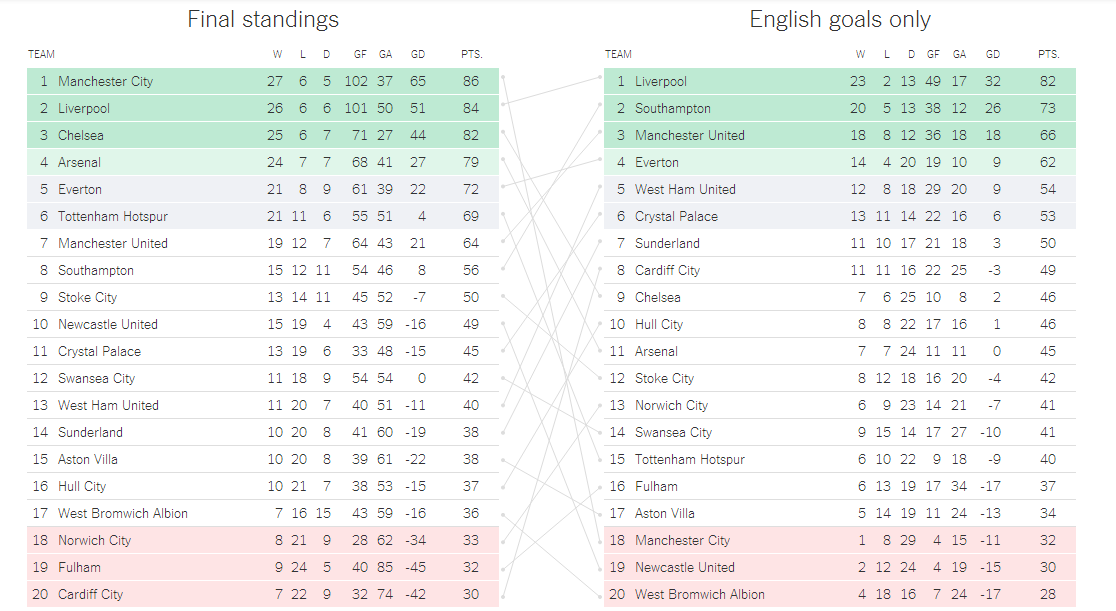Click the English goals only heading

click(x=840, y=19)
